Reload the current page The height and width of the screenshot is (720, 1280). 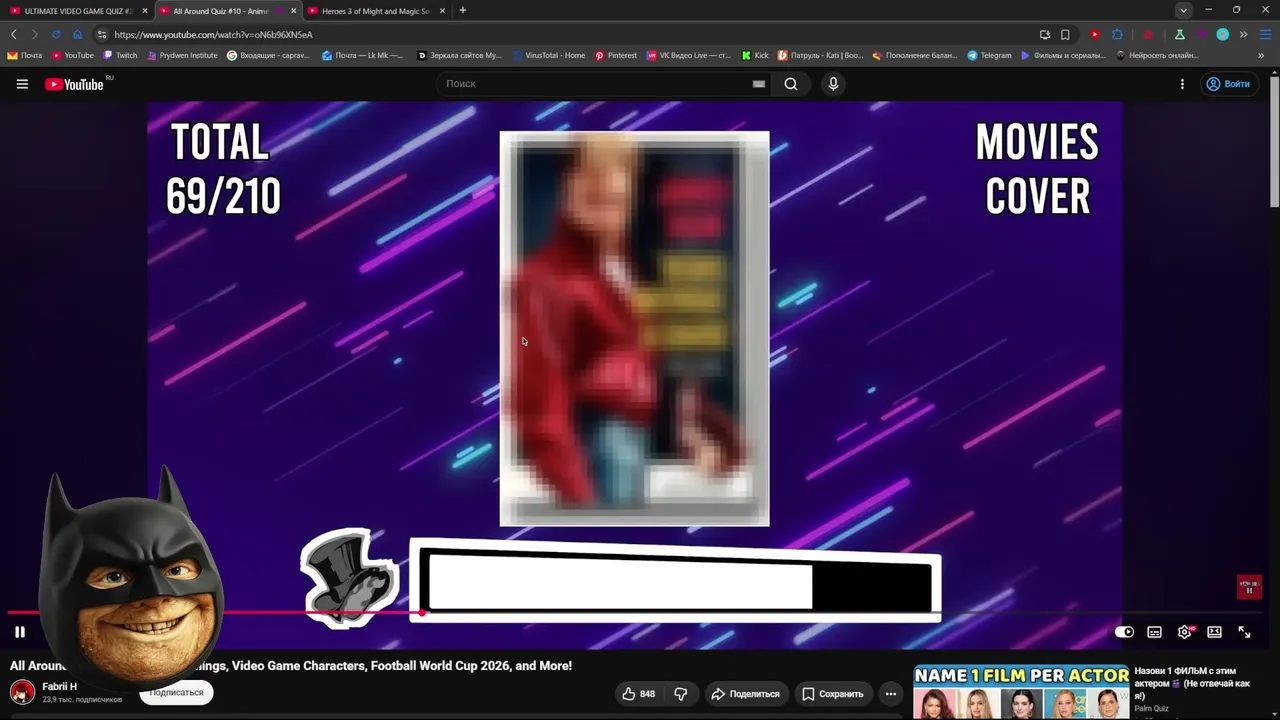tap(56, 35)
